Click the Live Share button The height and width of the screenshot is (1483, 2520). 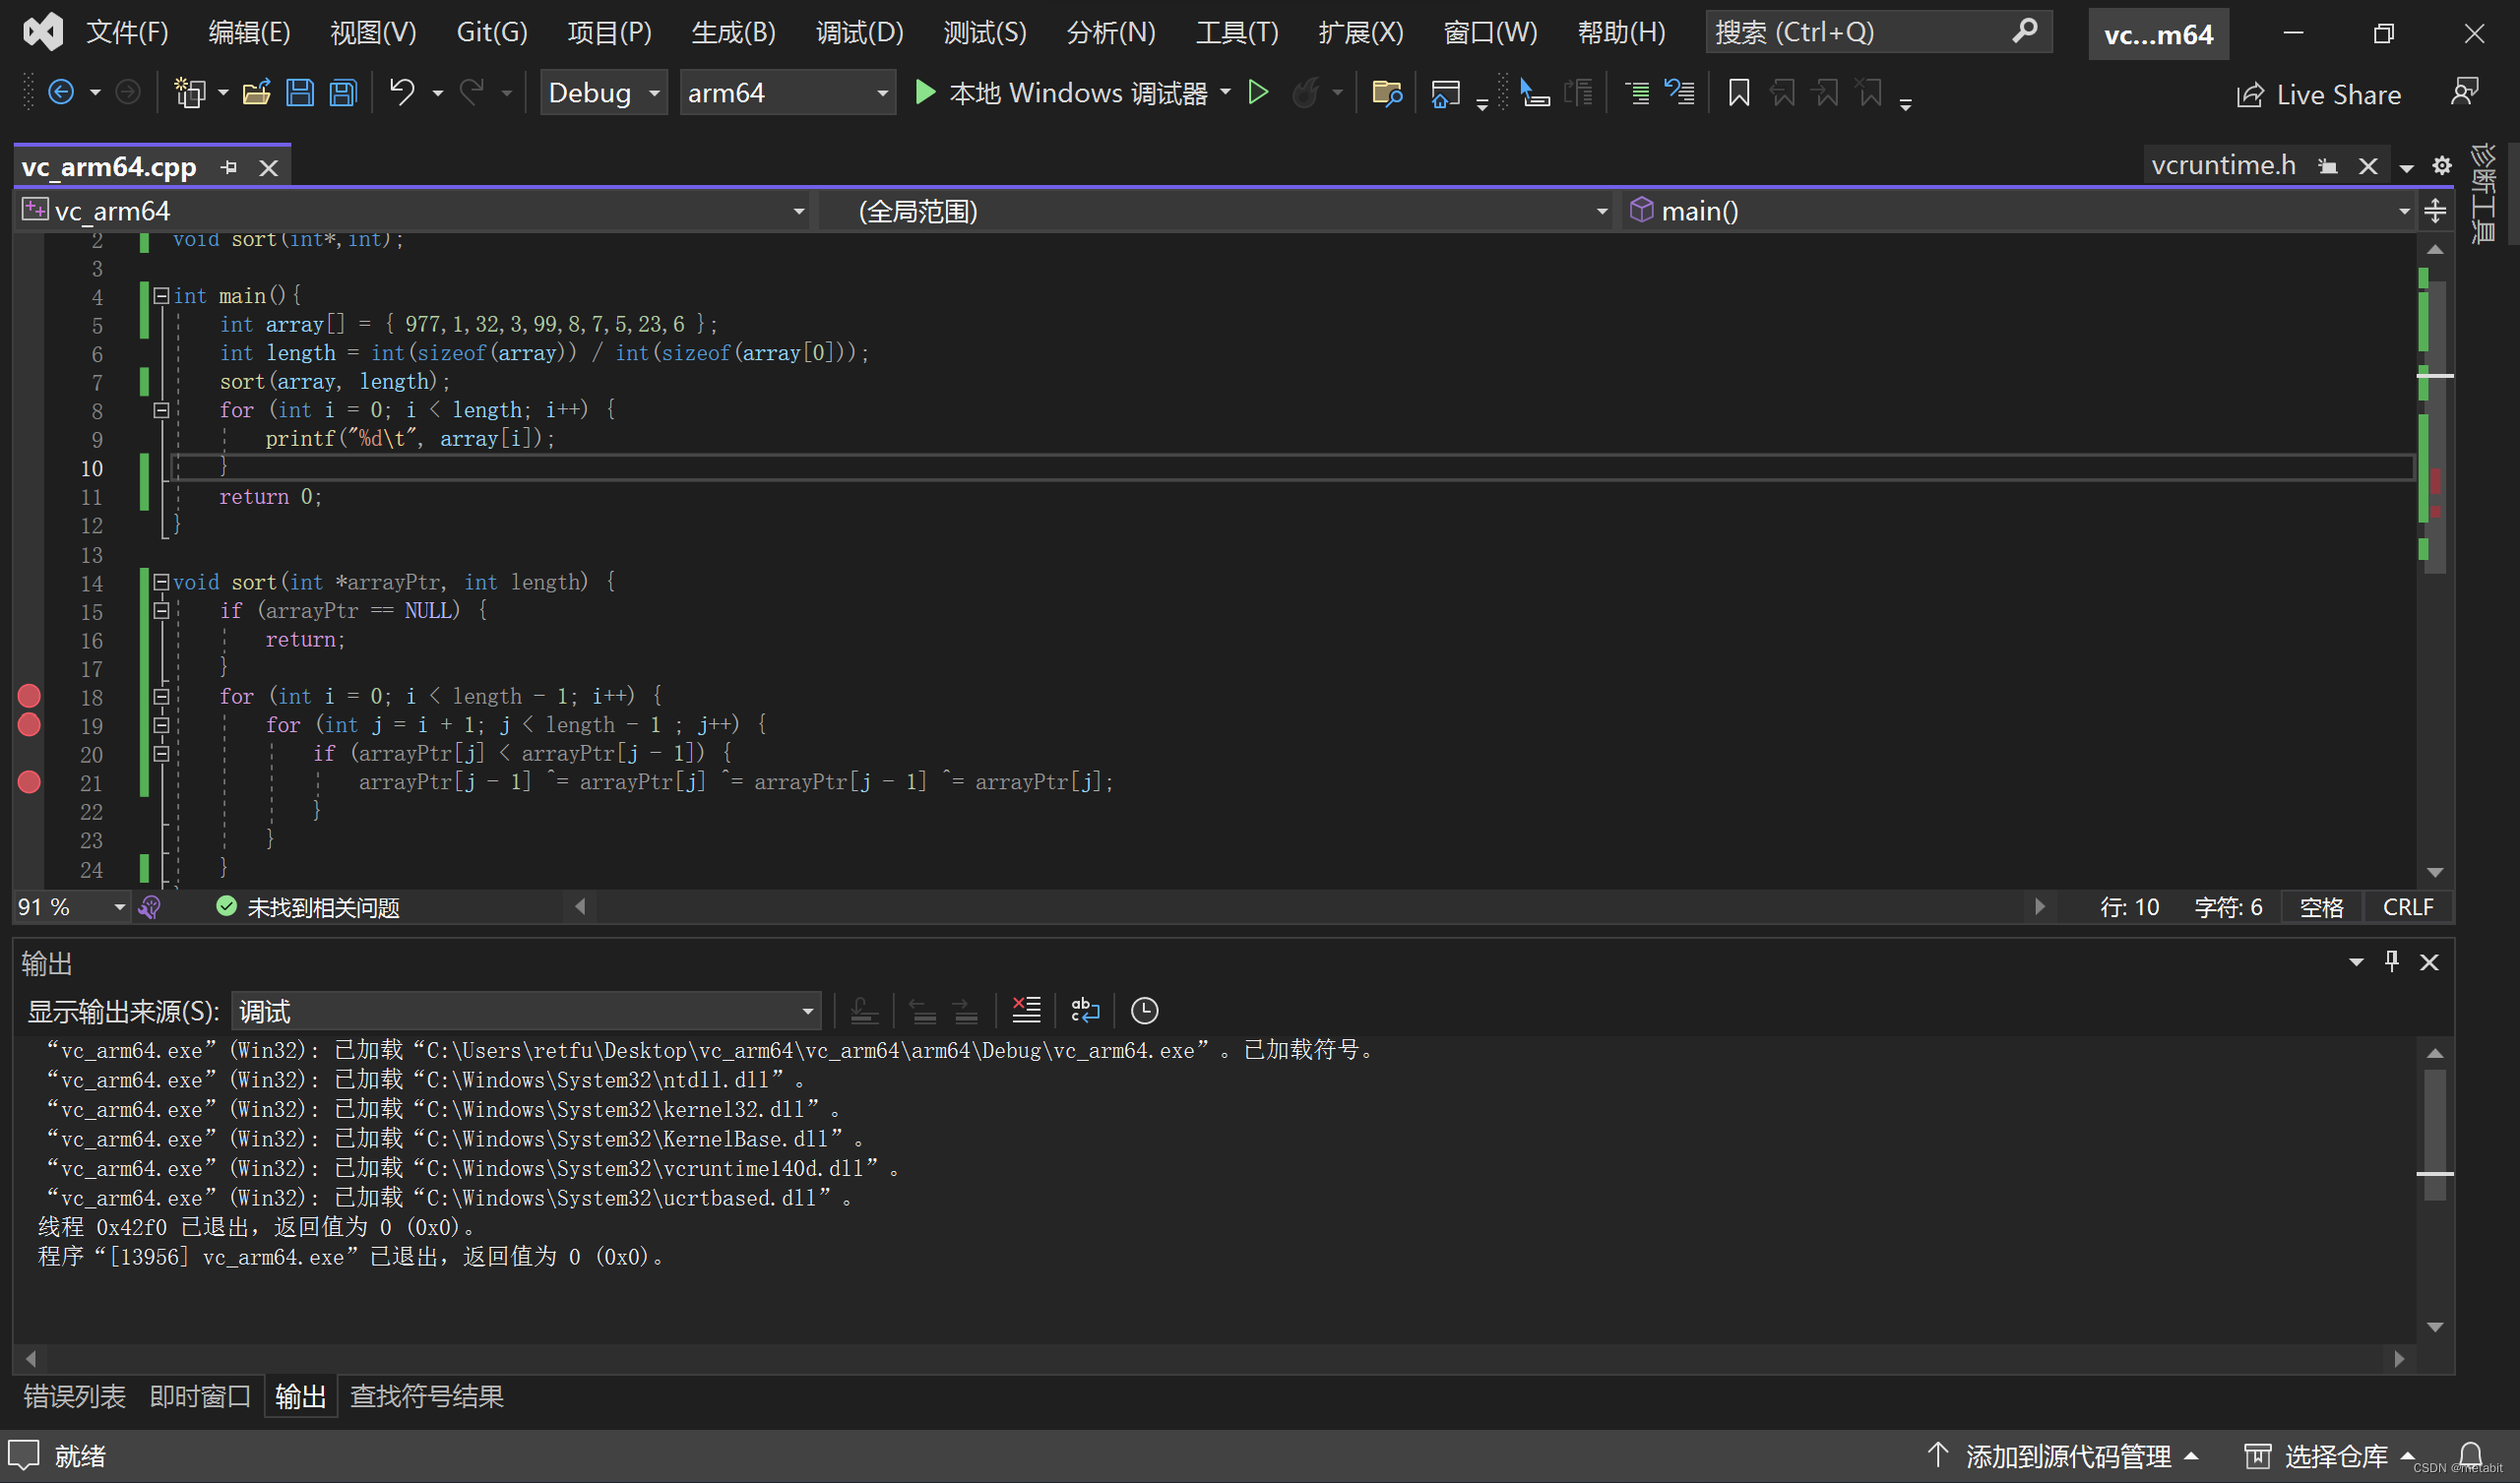(2319, 95)
